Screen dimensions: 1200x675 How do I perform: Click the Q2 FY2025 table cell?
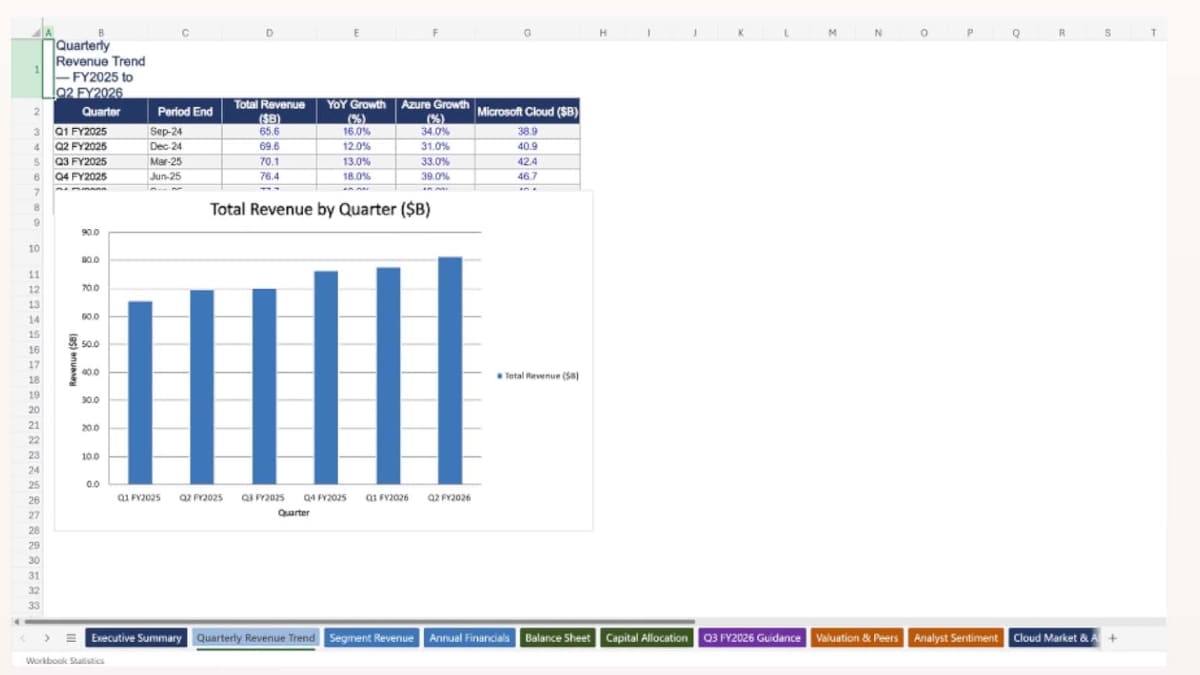[x=100, y=146]
